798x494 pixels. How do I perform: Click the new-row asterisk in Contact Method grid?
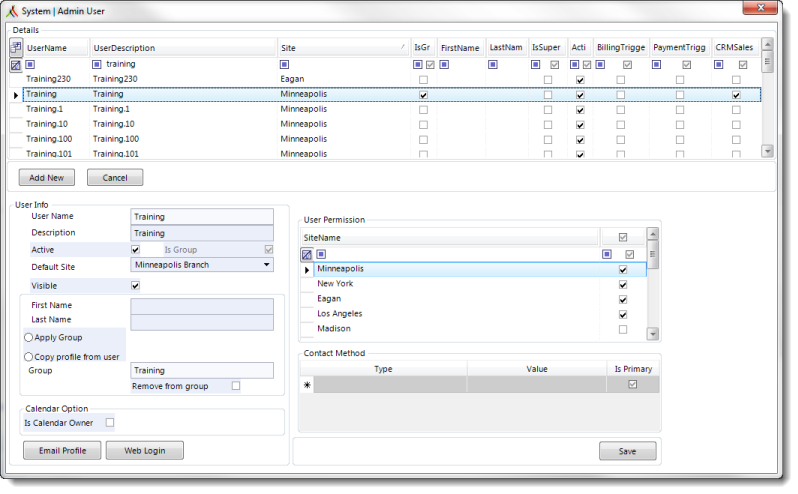307,385
